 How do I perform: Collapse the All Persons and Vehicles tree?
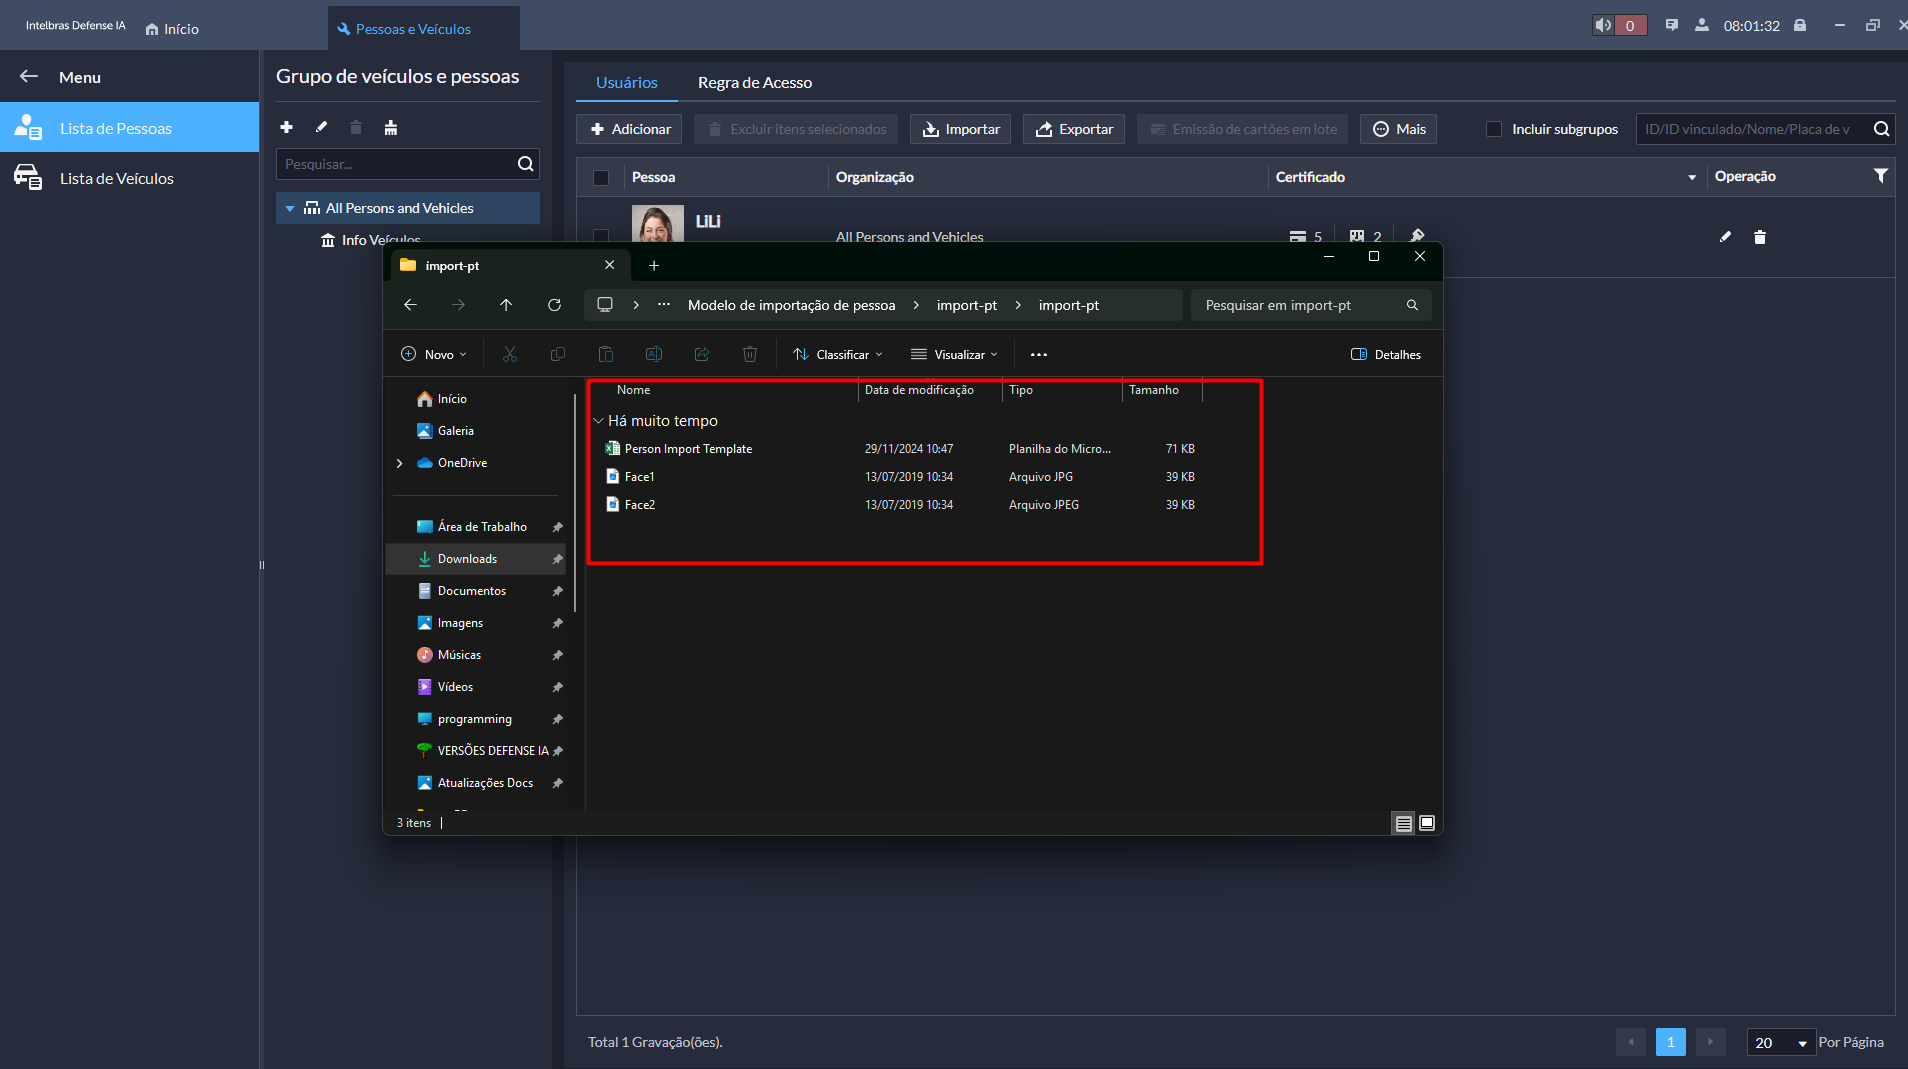[290, 209]
